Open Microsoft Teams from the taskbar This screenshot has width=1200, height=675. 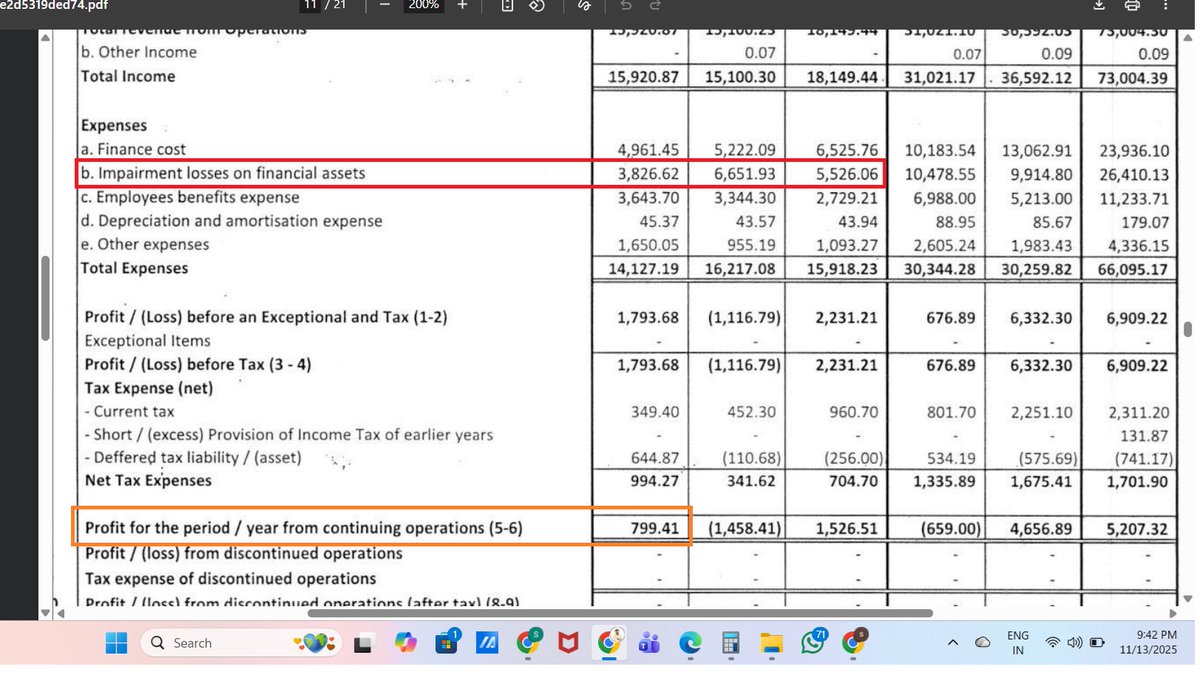pyautogui.click(x=649, y=643)
